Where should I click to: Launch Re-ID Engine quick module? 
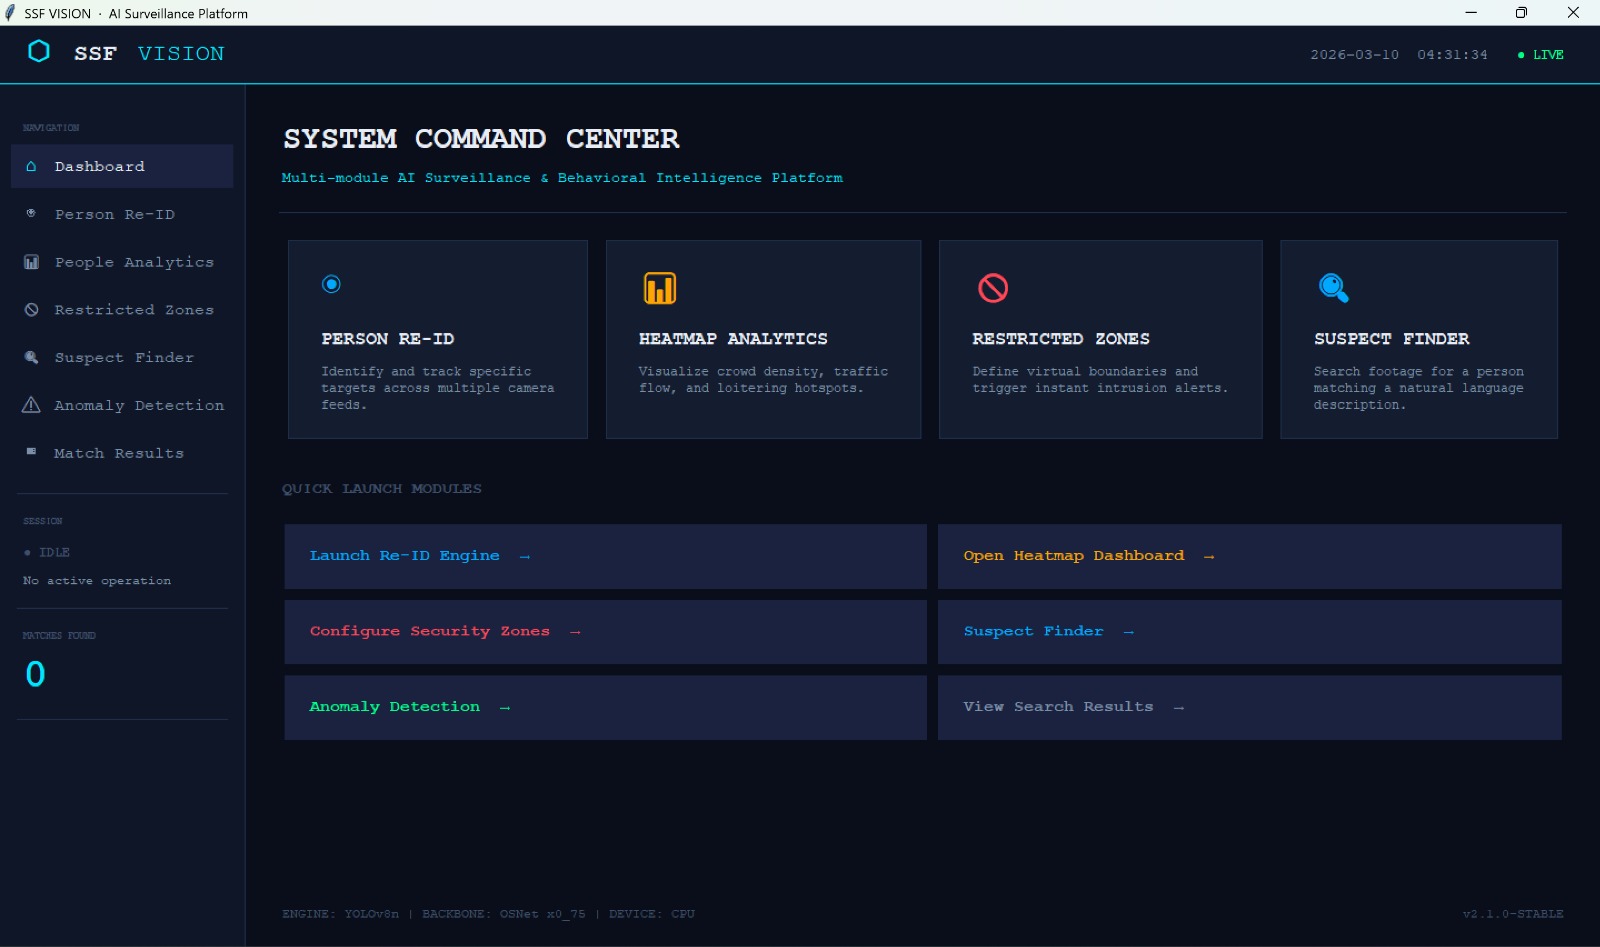pos(605,556)
